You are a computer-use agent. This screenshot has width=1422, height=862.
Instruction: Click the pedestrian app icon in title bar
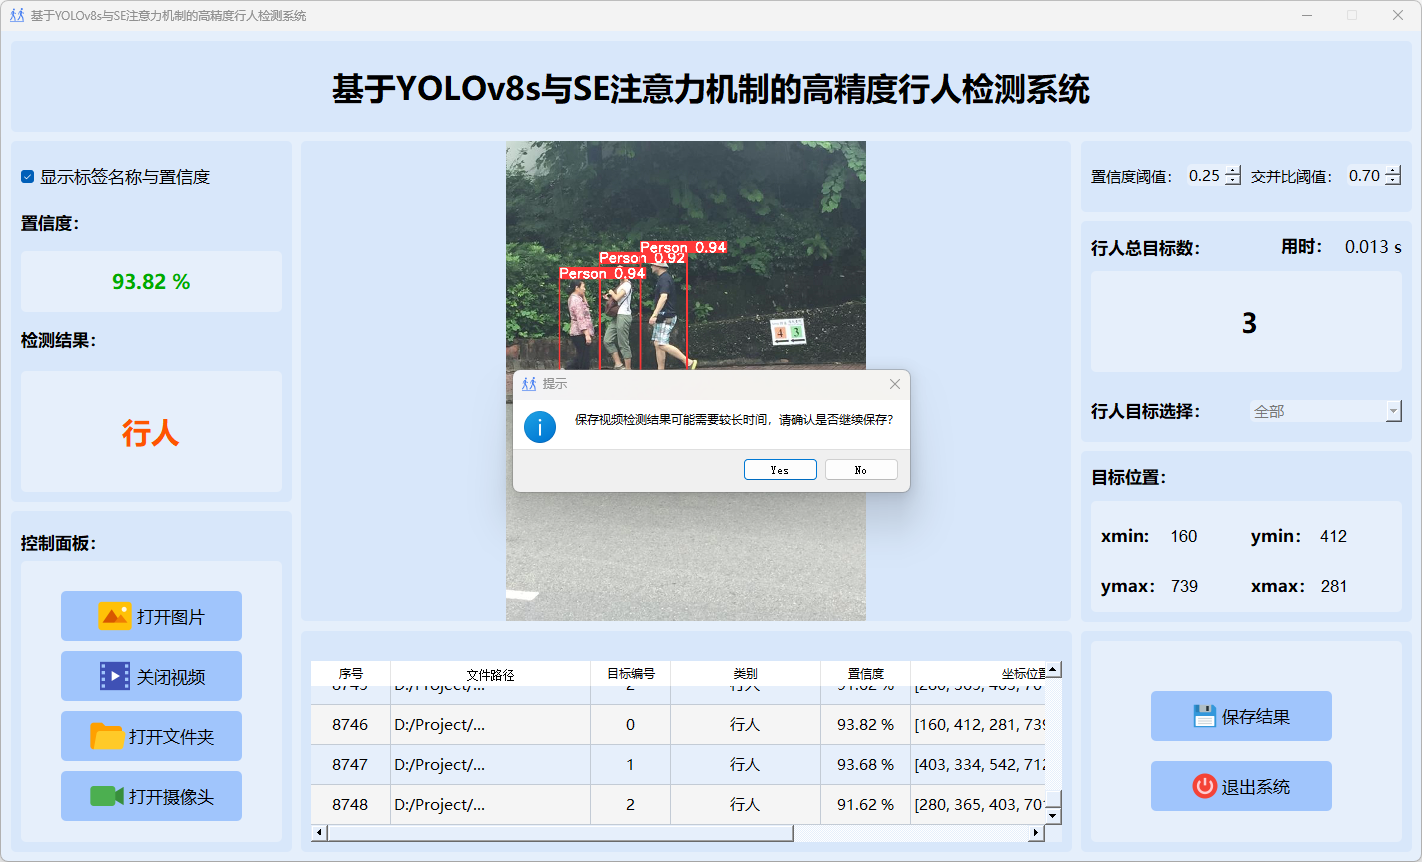click(x=16, y=15)
